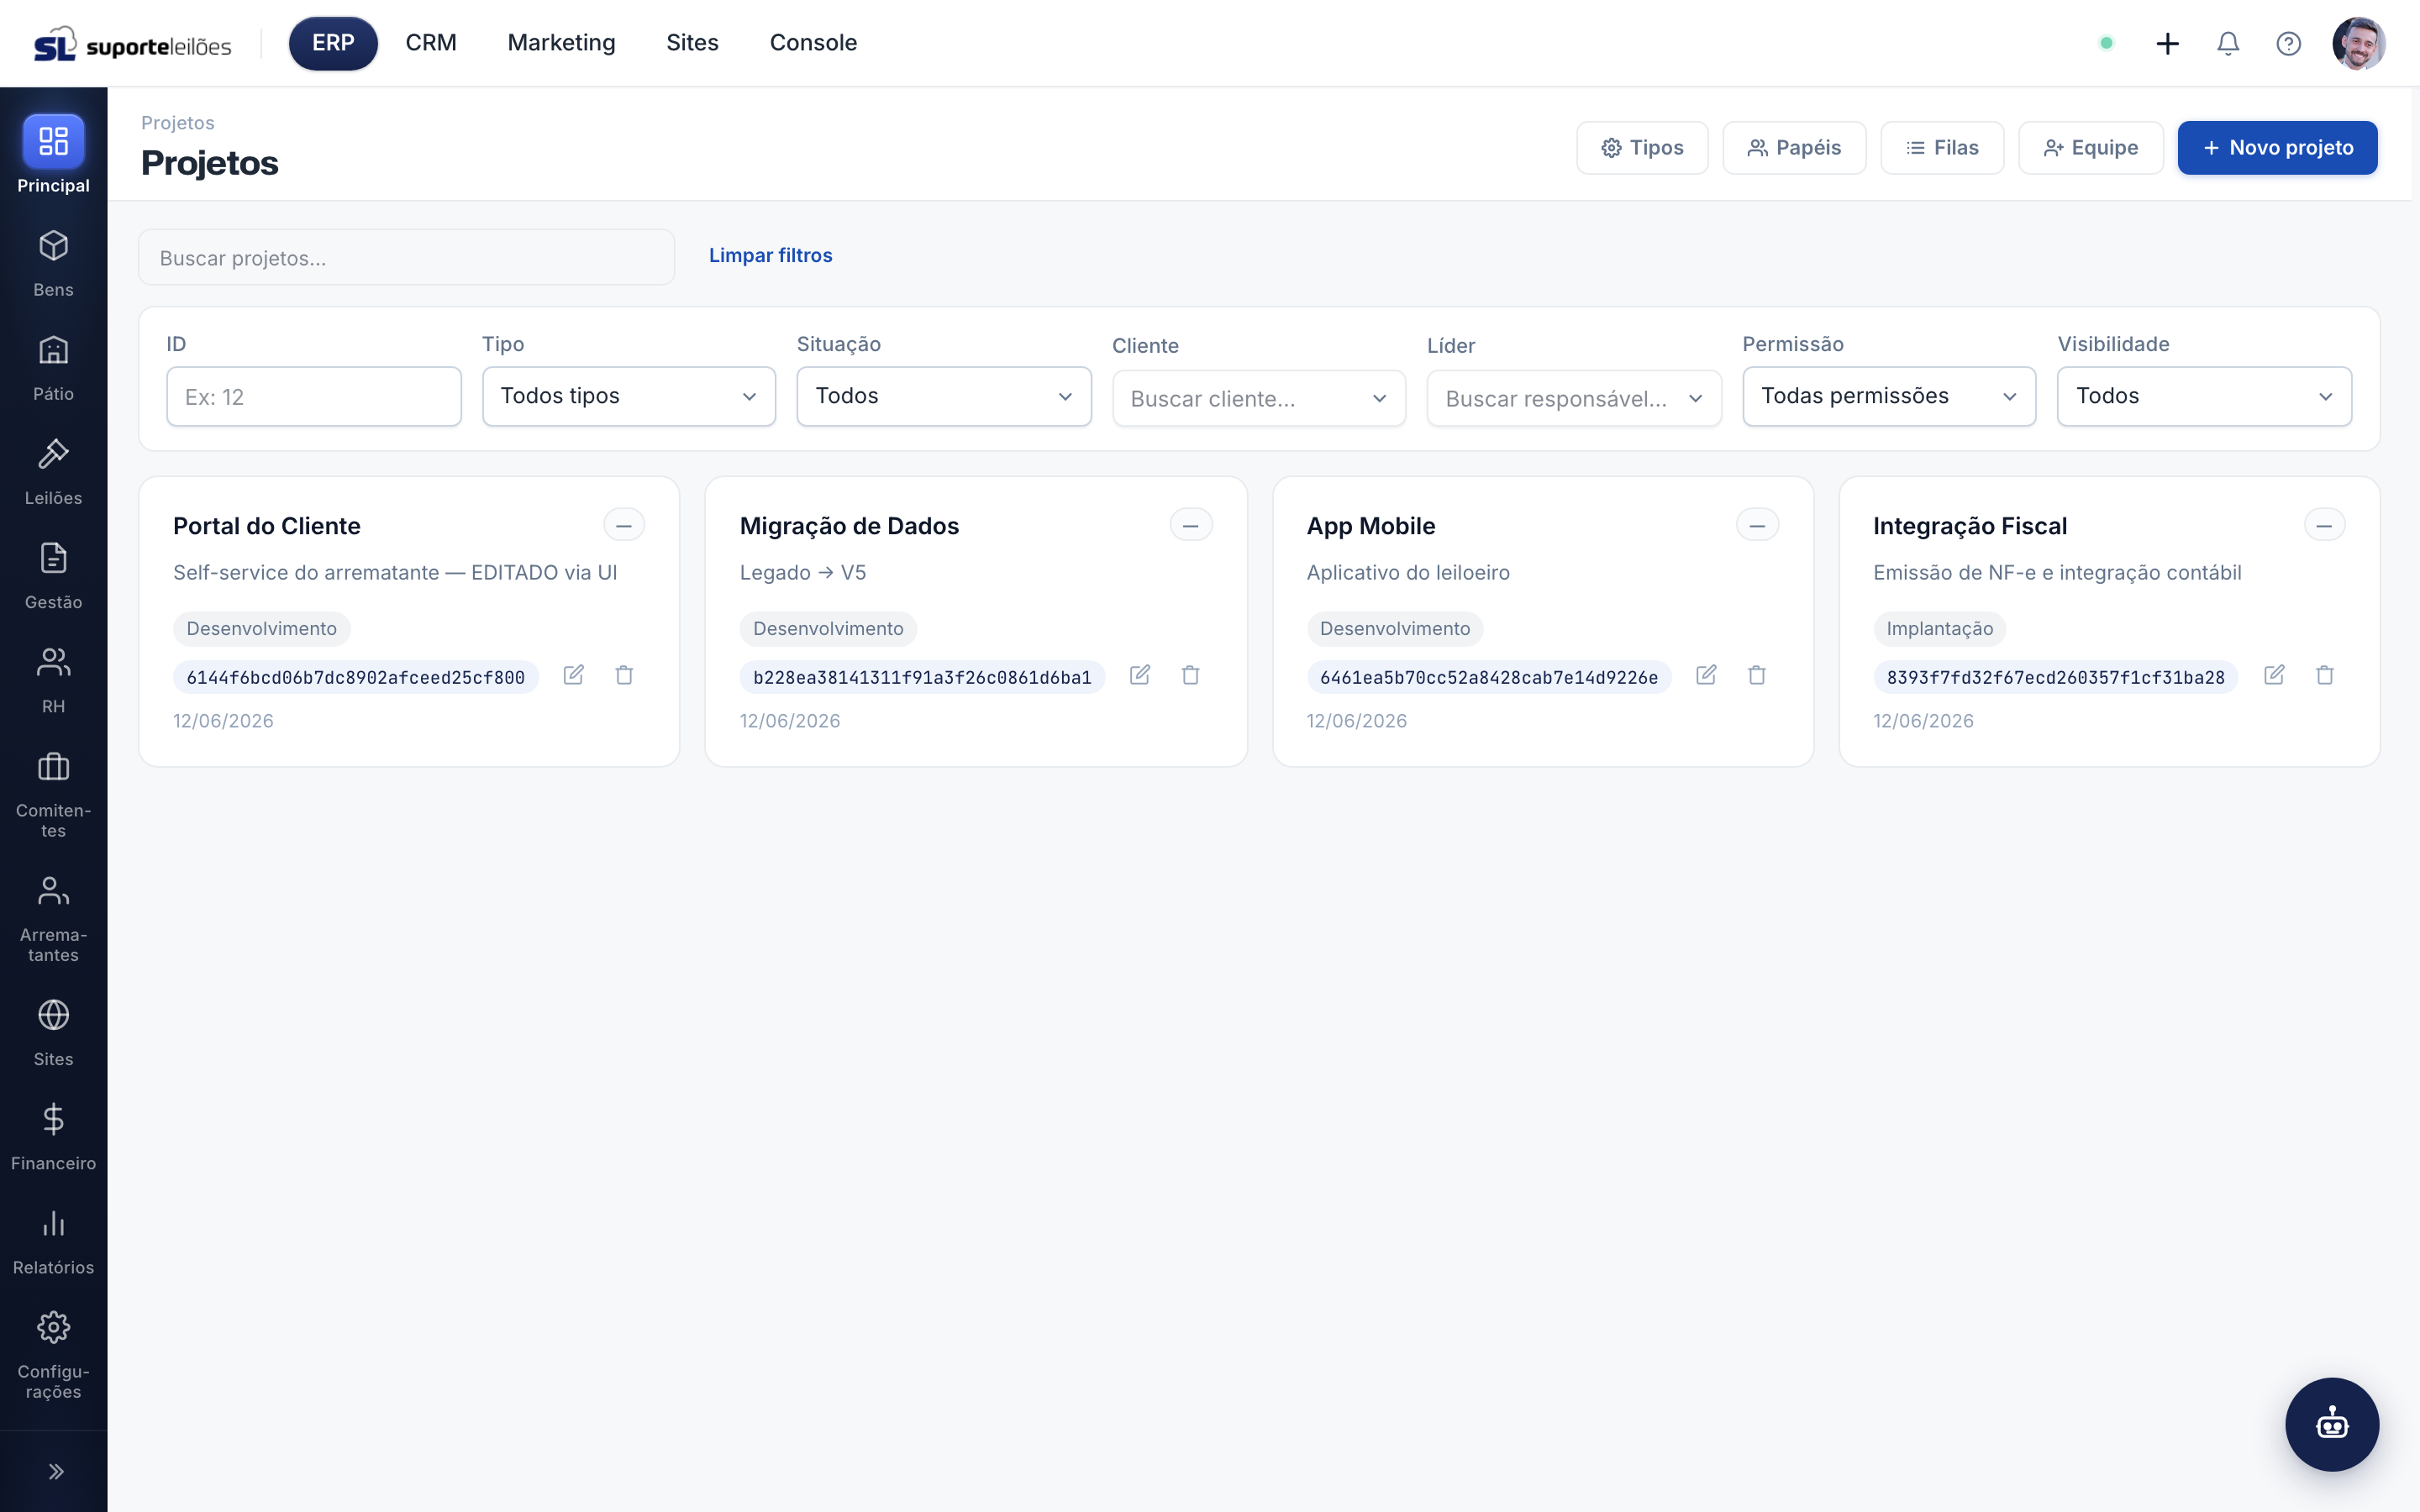Open the Situação dropdown
The image size is (2420, 1512).
pyautogui.click(x=944, y=396)
